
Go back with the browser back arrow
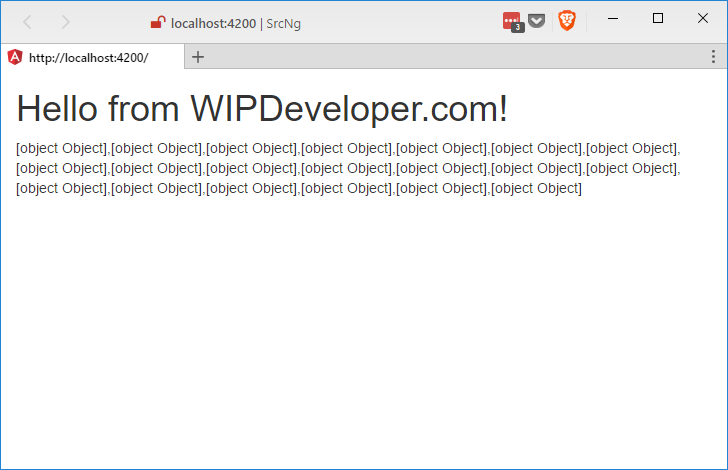pos(27,22)
